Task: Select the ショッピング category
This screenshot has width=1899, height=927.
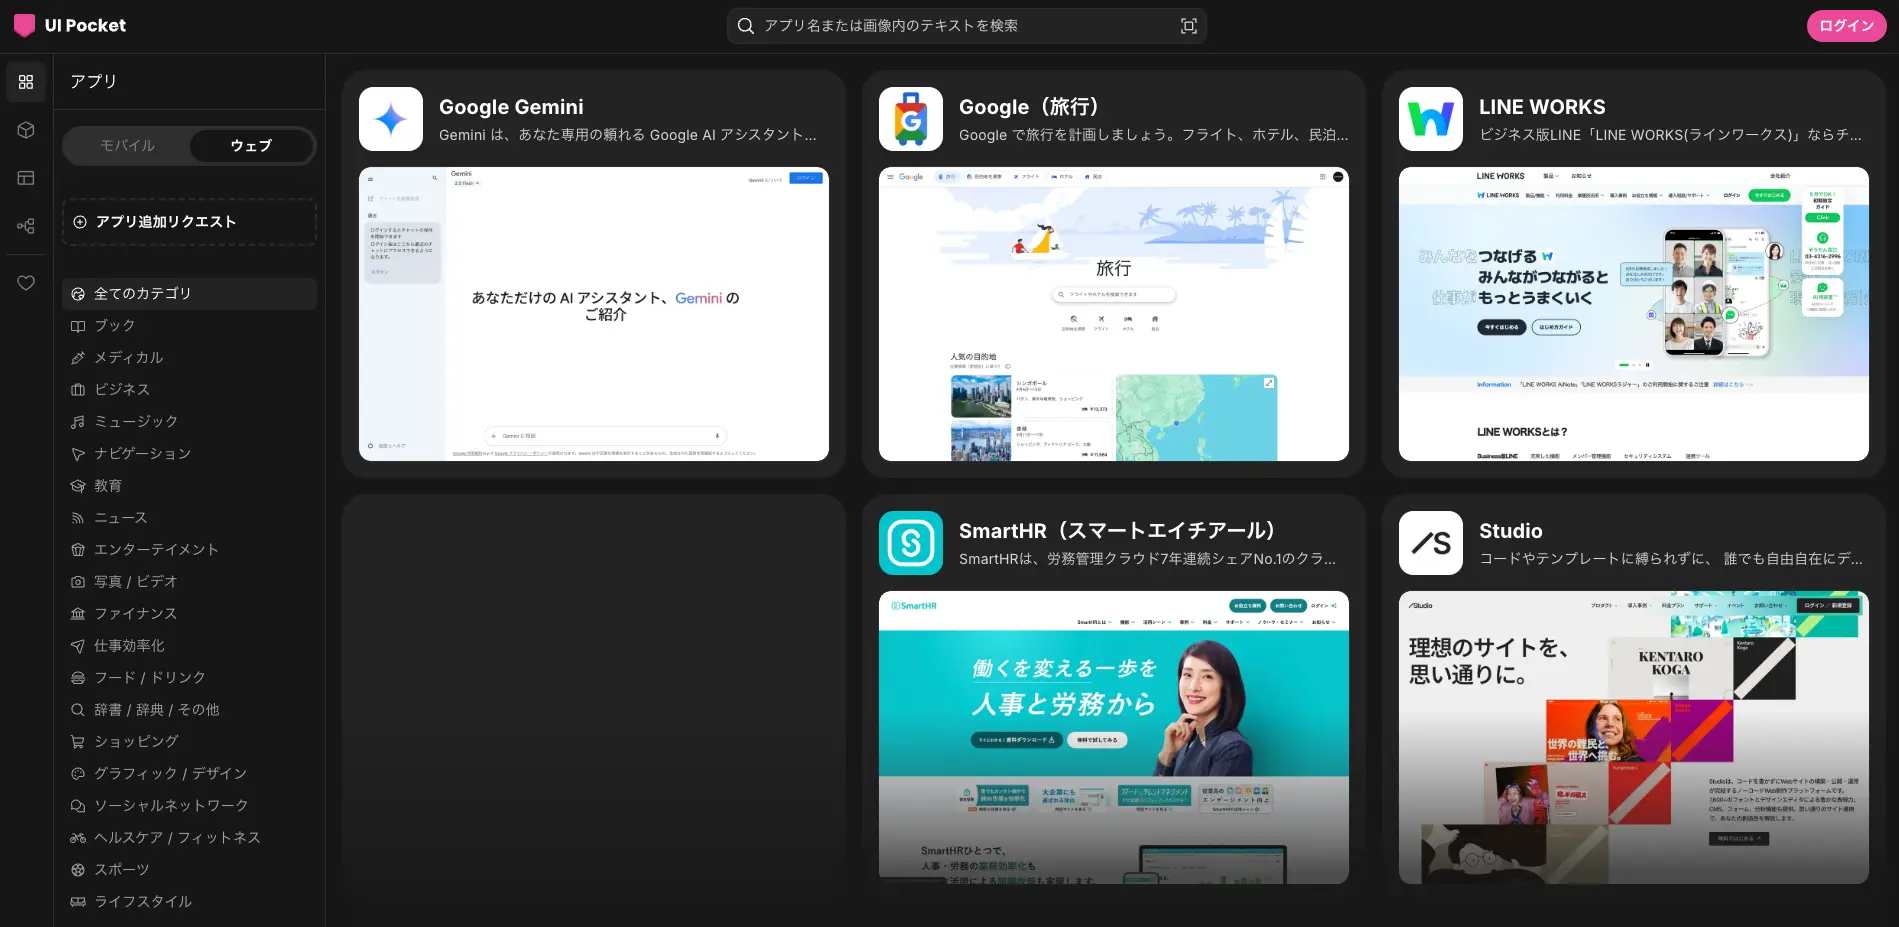Action: tap(189, 742)
